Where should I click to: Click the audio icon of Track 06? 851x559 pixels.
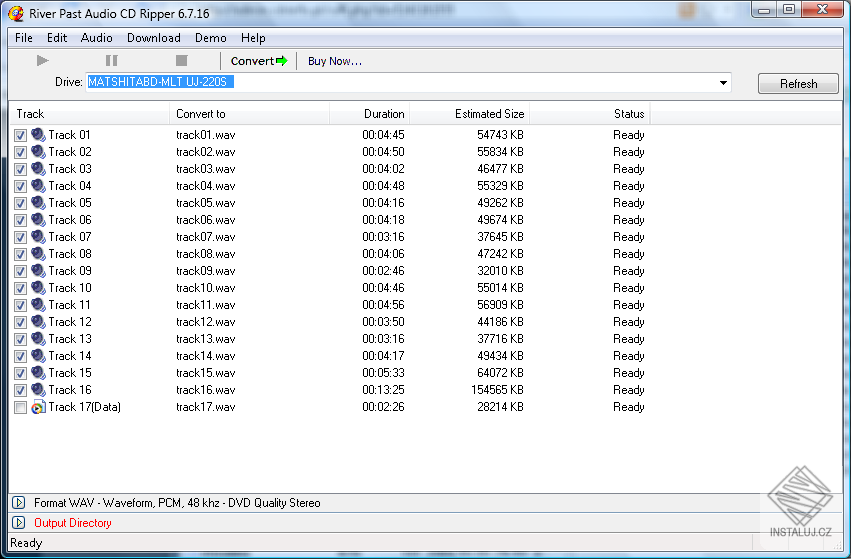(x=38, y=220)
